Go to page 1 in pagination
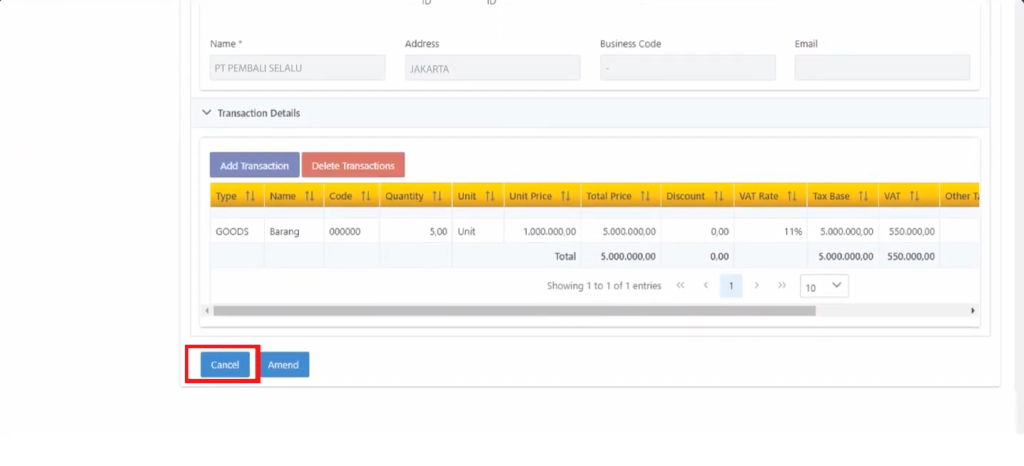Viewport: 1024px width, 466px height. [x=731, y=286]
